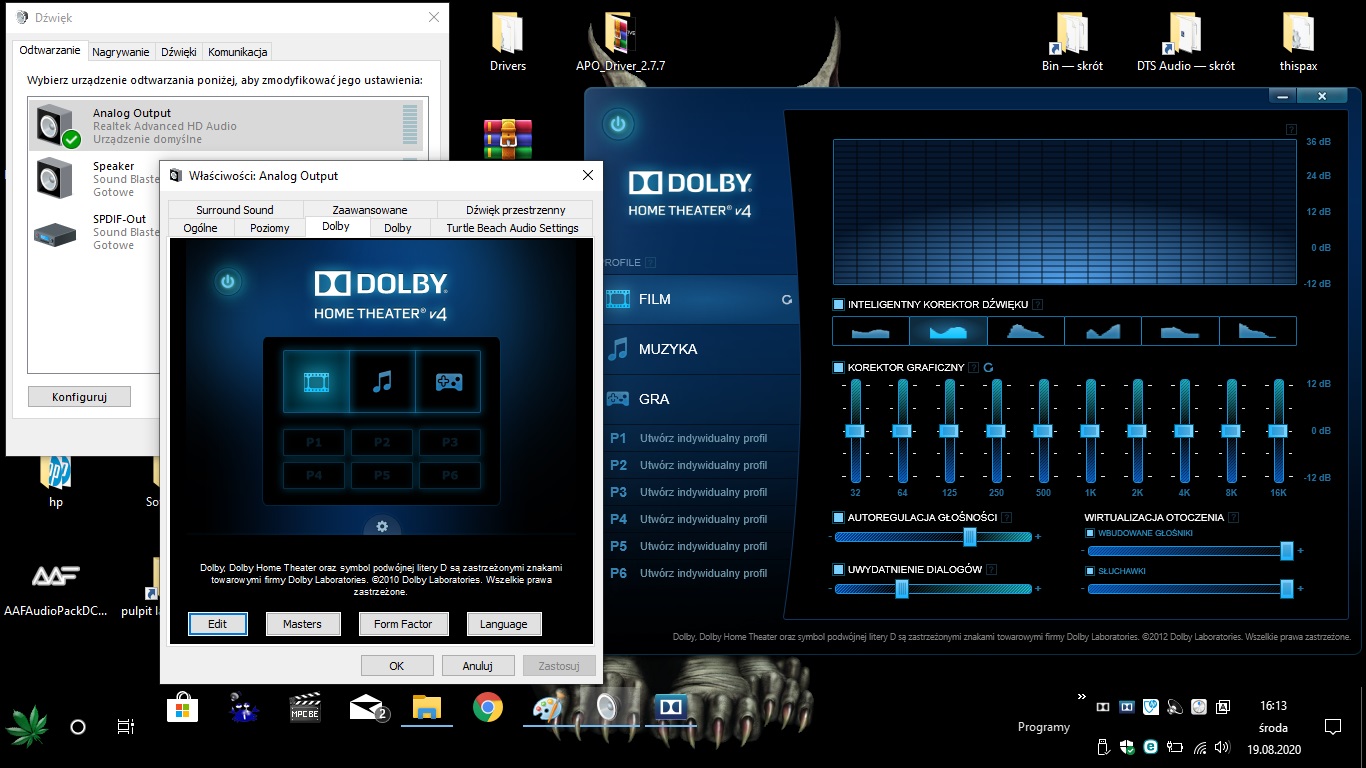This screenshot has width=1366, height=768.
Task: Enable Inteligentny Korektor Dźwięku checkbox
Action: click(x=838, y=305)
